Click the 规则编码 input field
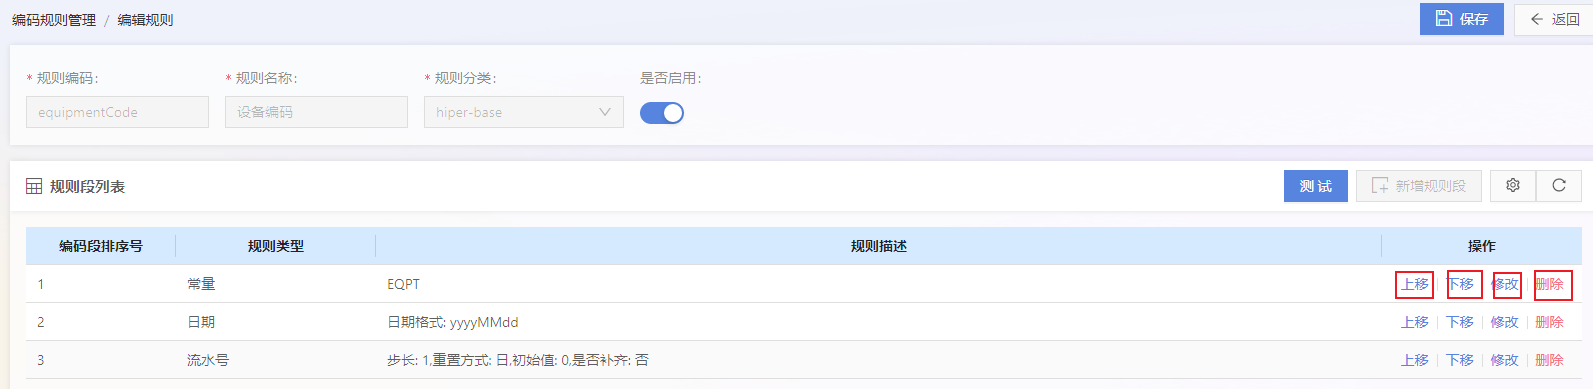1593x389 pixels. 117,112
